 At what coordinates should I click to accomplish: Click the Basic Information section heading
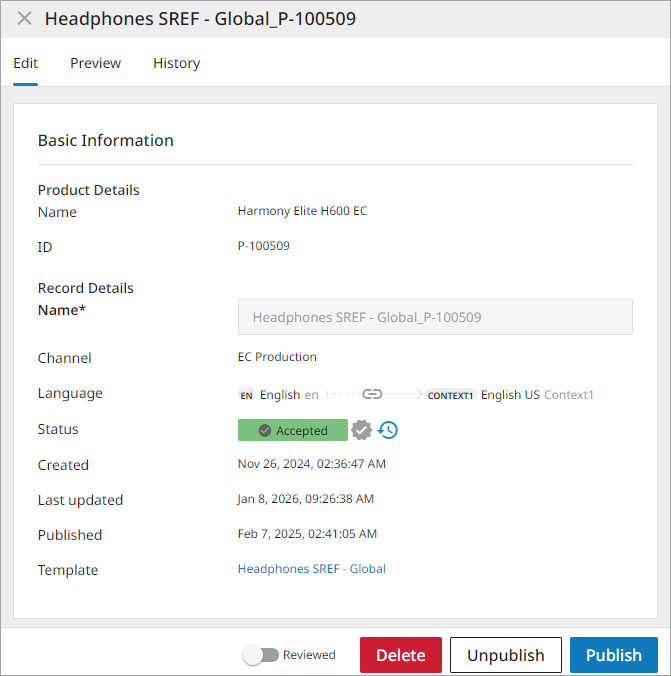click(x=106, y=141)
